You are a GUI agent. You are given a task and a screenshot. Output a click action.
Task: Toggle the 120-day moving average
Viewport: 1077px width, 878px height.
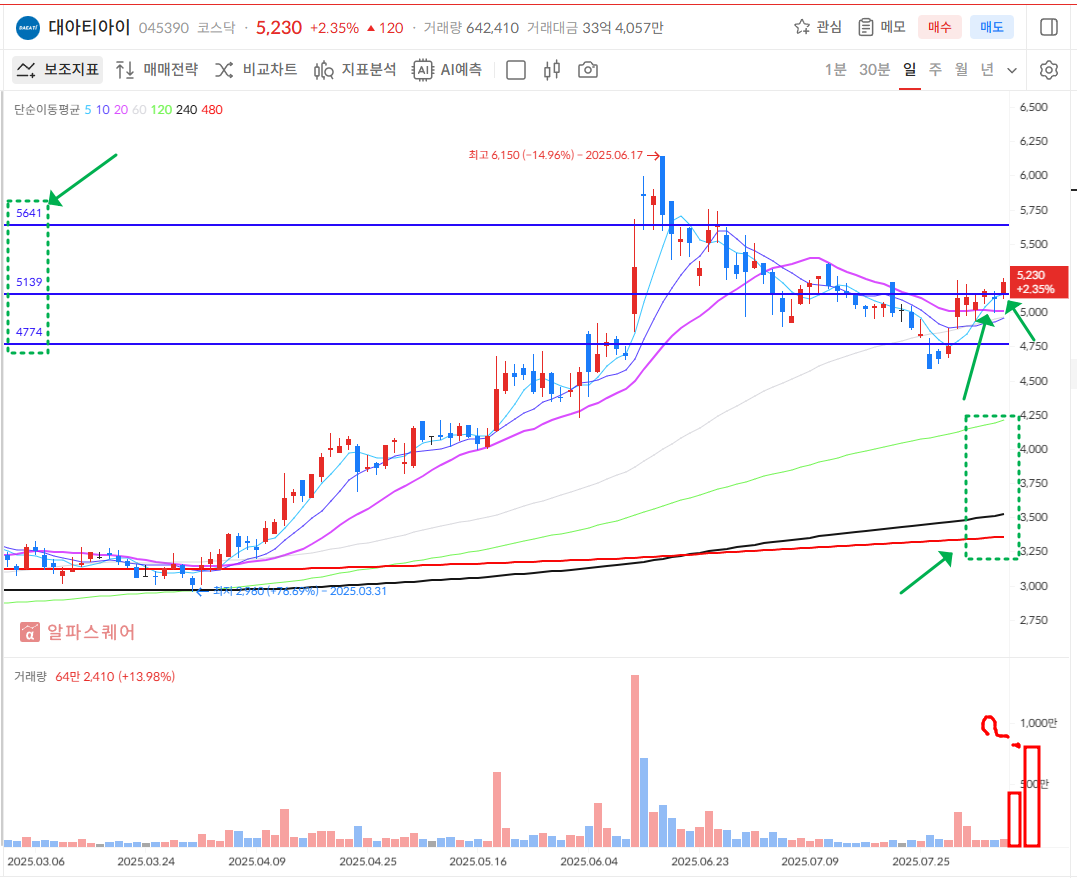tap(161, 110)
